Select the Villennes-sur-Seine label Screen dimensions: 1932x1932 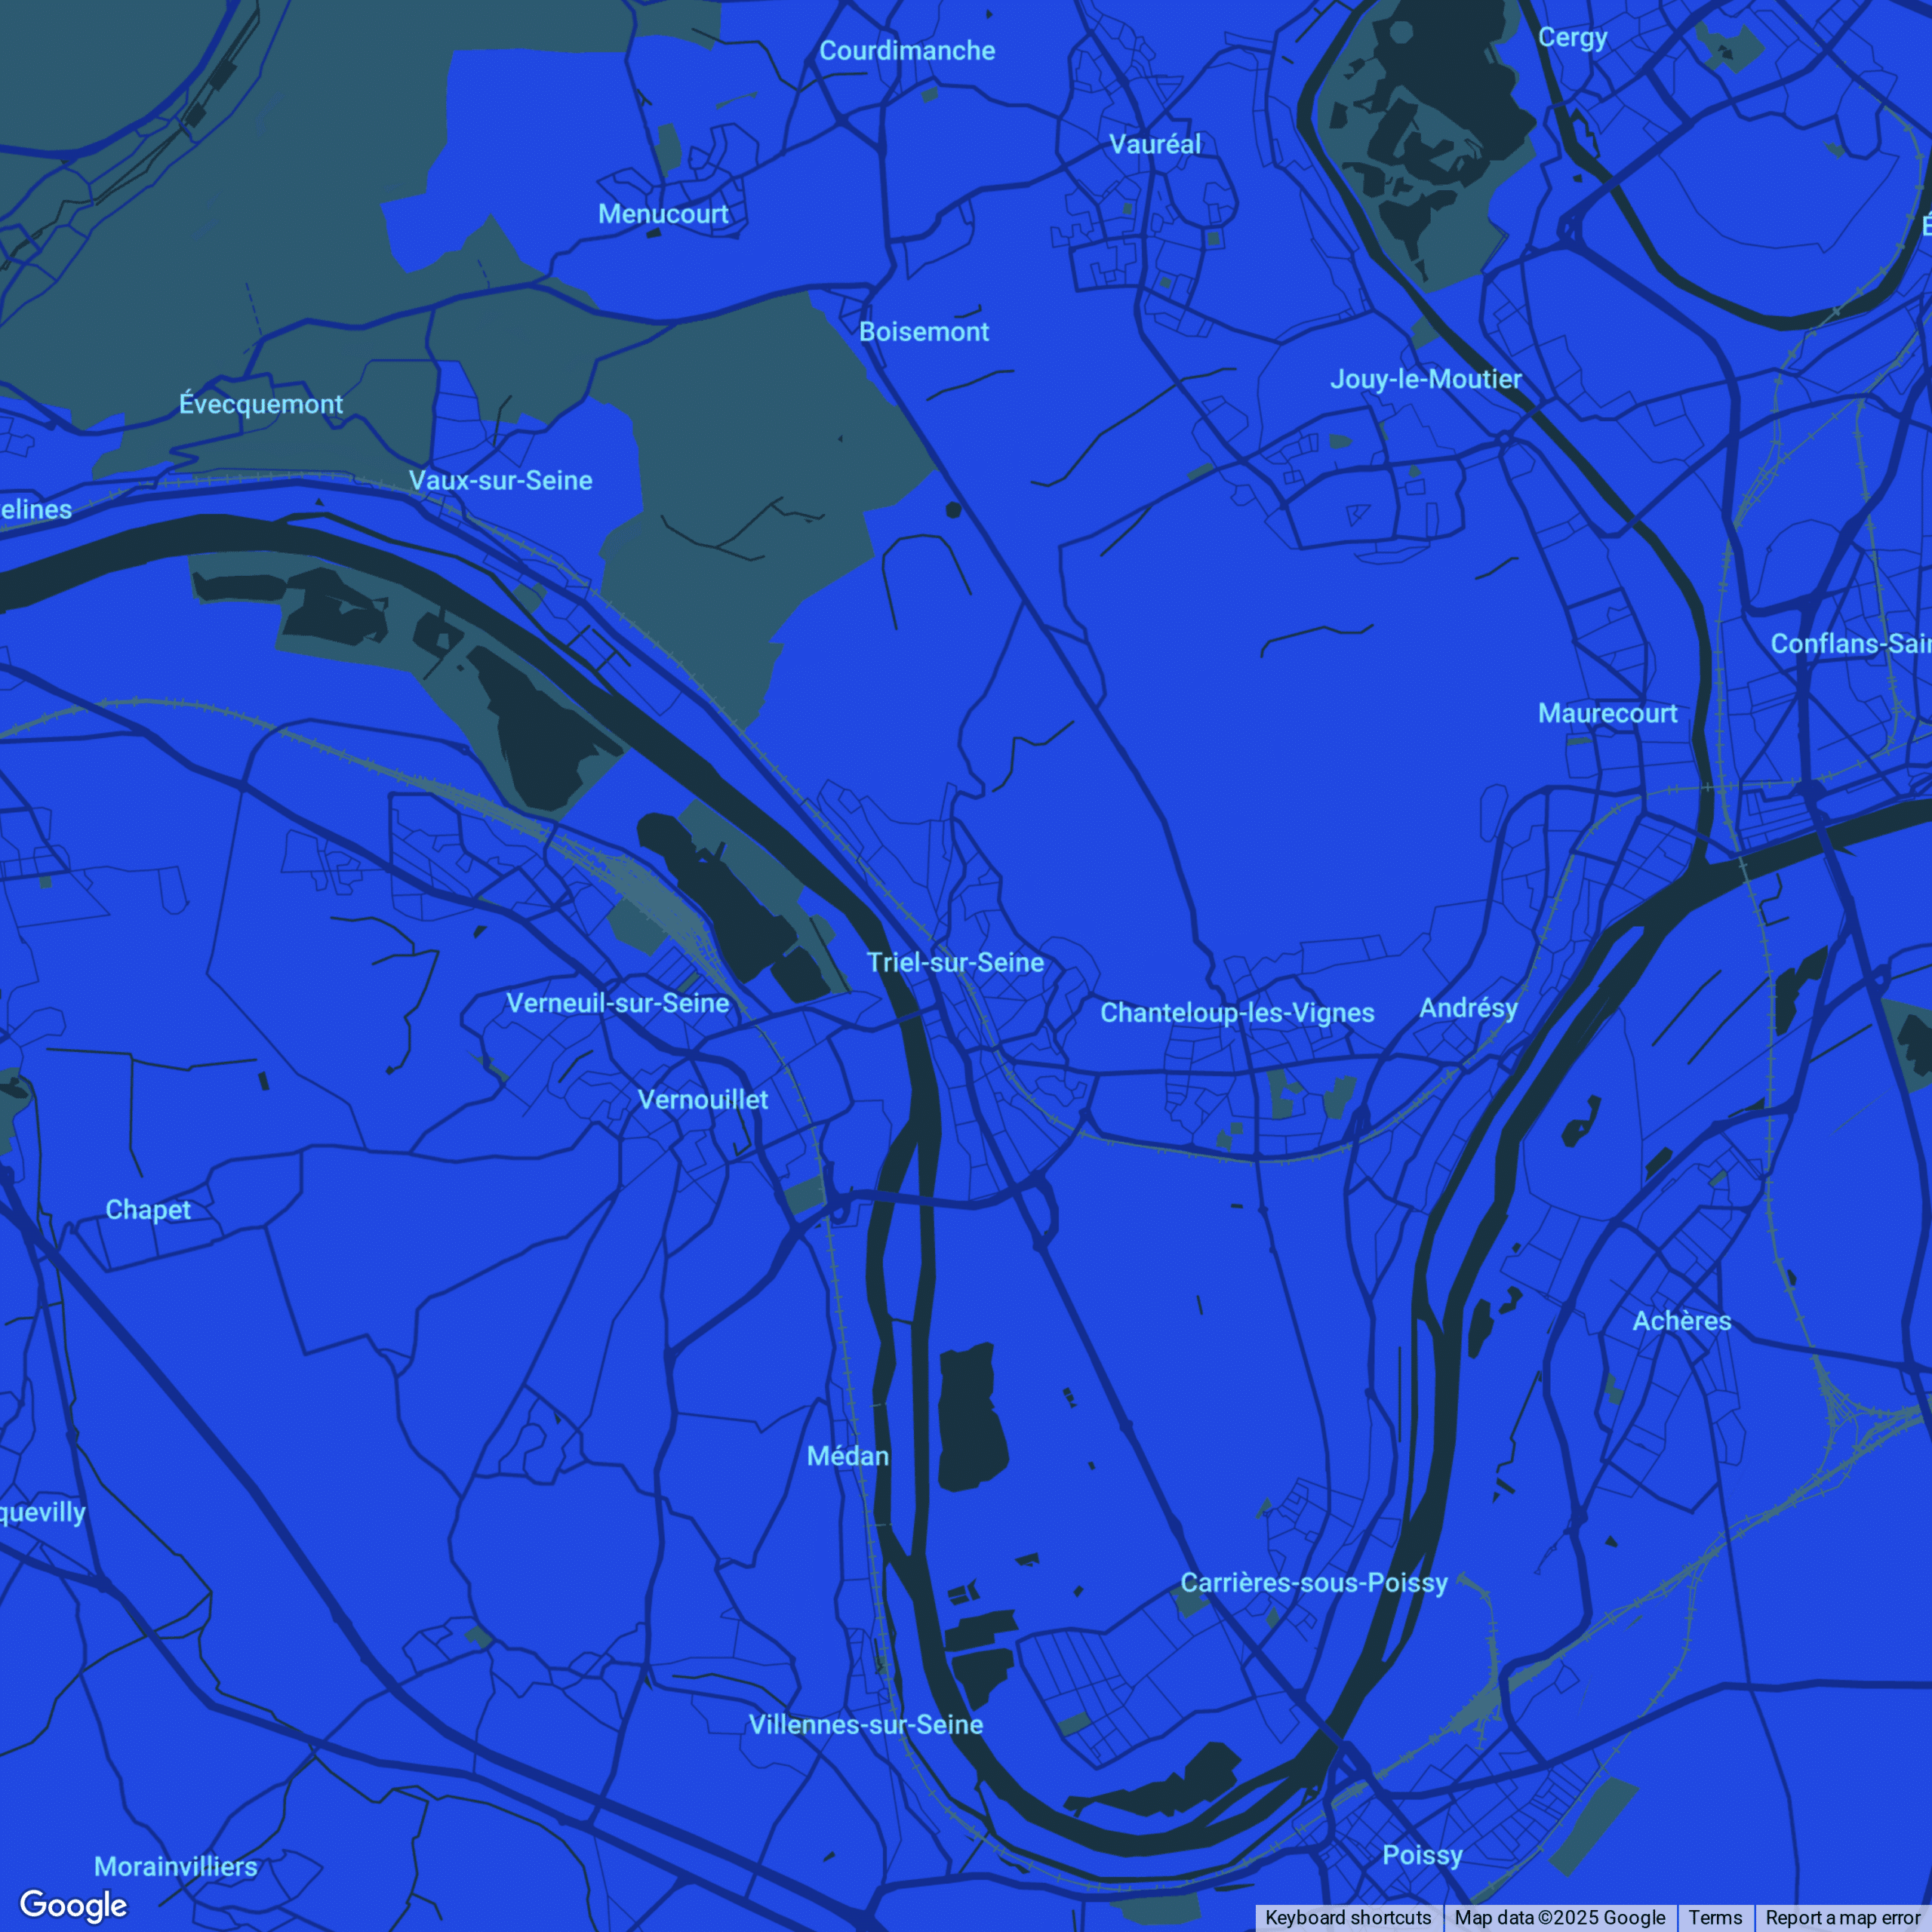[866, 1725]
